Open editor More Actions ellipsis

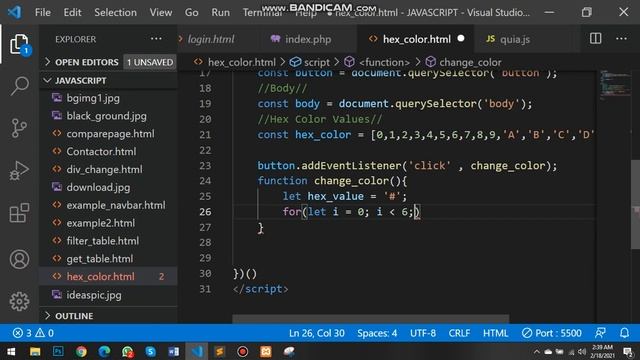click(x=621, y=39)
